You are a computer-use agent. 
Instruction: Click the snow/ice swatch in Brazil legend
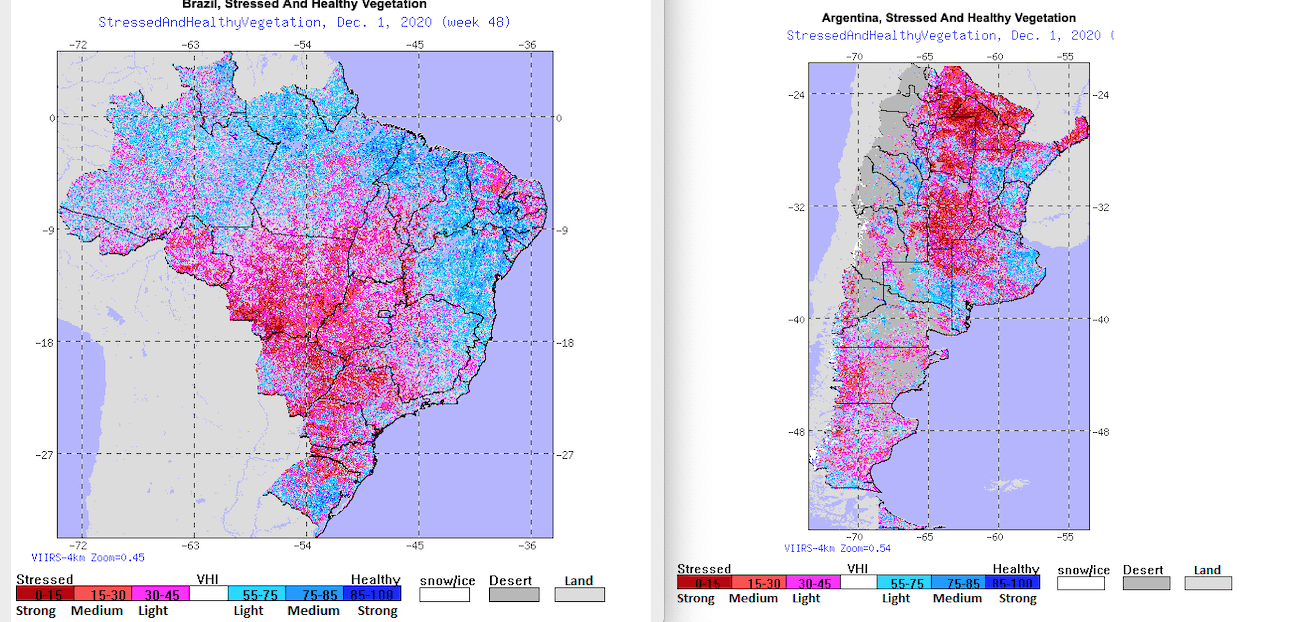(x=444, y=595)
